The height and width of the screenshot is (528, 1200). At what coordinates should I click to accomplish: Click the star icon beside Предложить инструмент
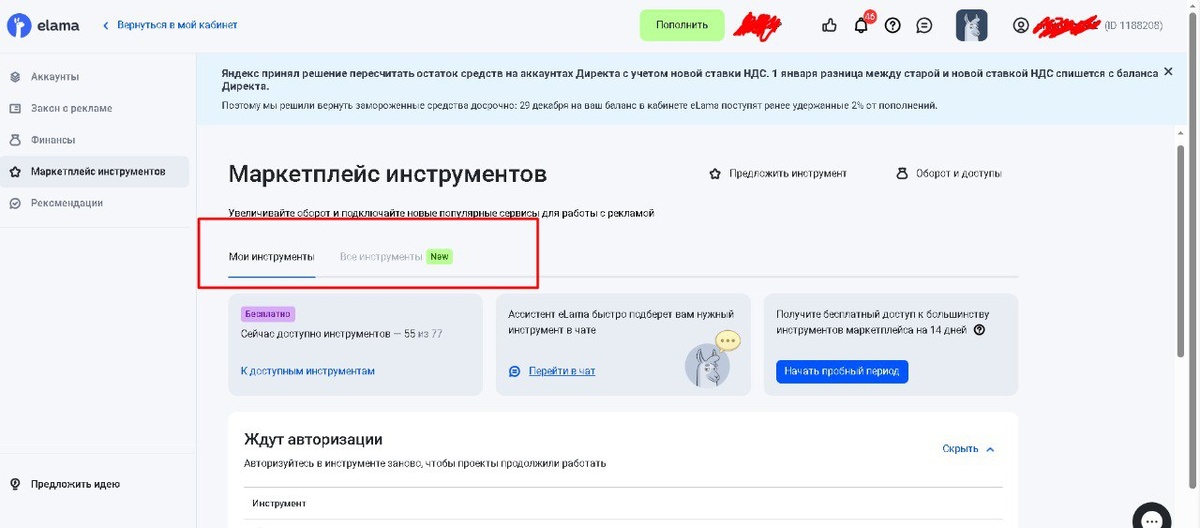[715, 173]
